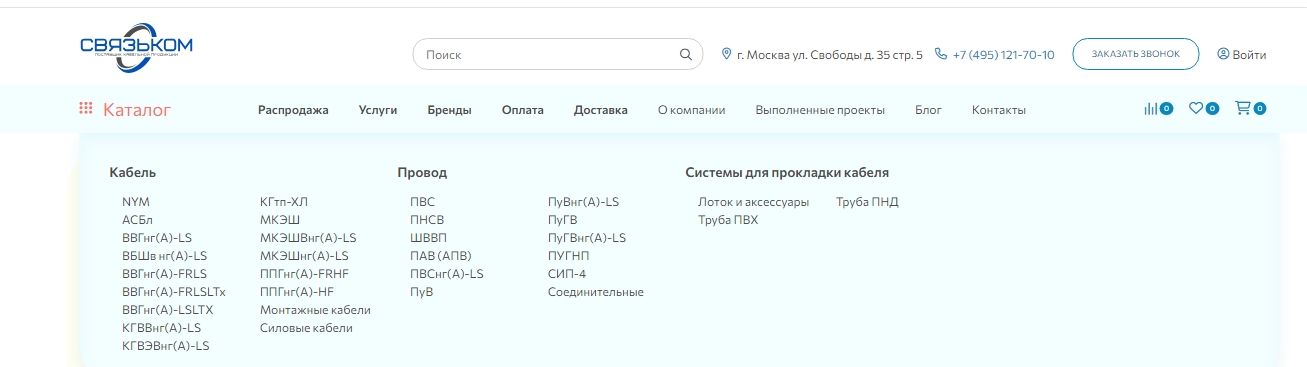The width and height of the screenshot is (1307, 367).
Task: Open the Кабель category heading
Action: click(133, 172)
